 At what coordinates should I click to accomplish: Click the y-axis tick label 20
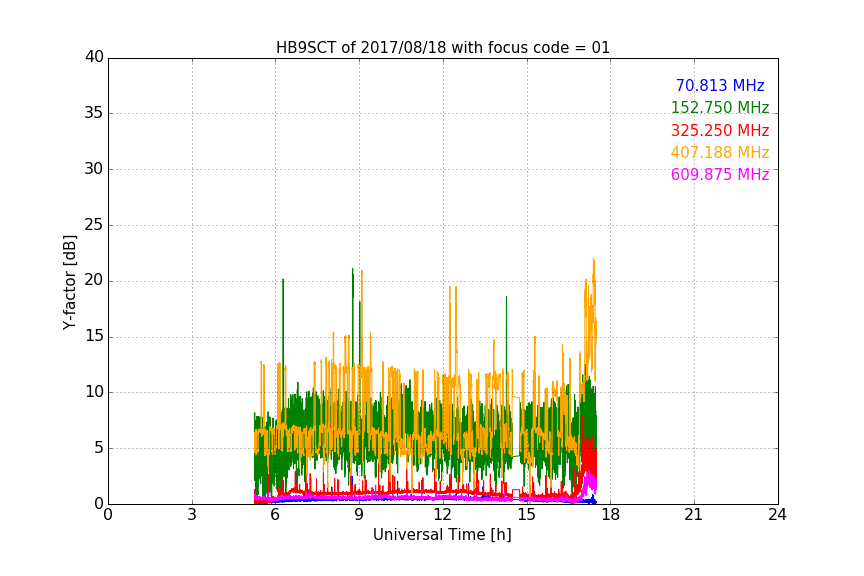[x=94, y=280]
